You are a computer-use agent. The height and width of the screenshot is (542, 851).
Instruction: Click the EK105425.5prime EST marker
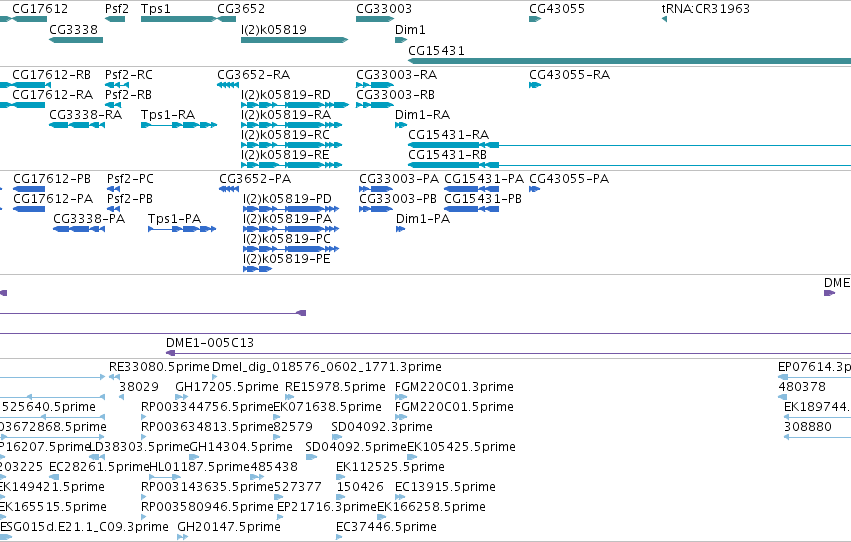tap(412, 457)
